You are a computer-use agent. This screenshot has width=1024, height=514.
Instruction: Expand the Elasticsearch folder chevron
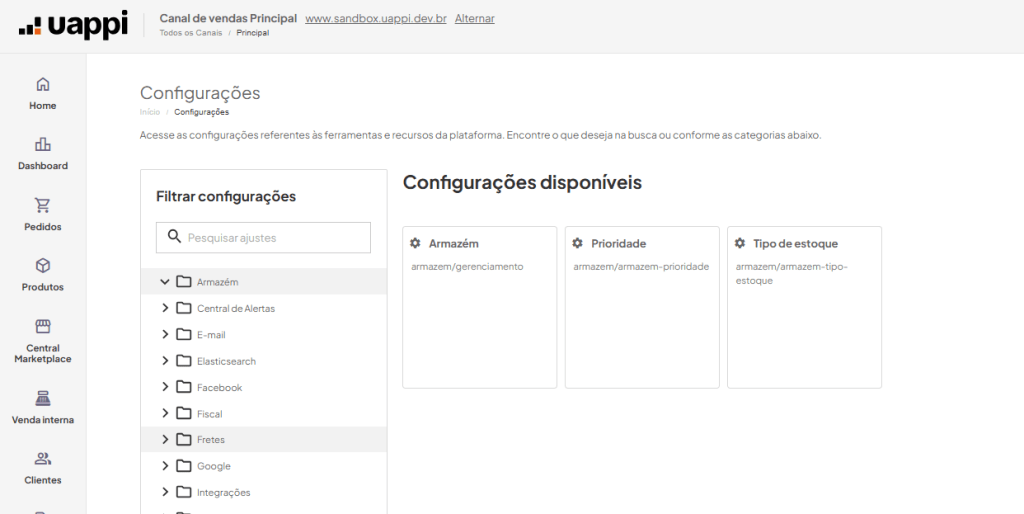165,361
